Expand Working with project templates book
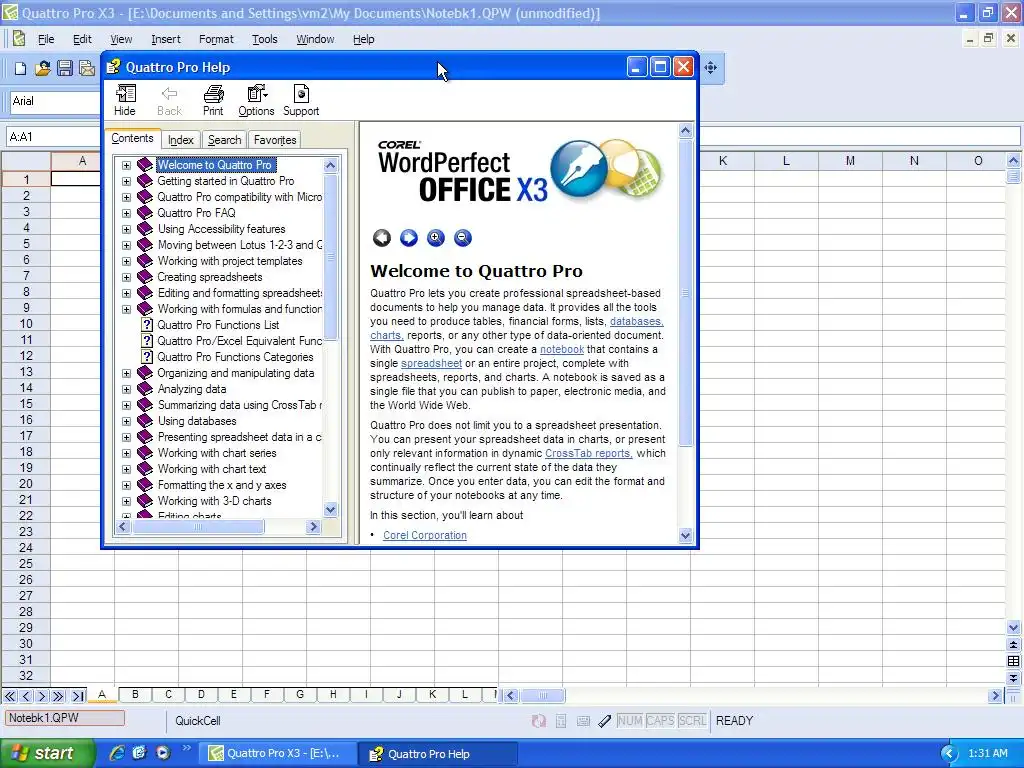This screenshot has height=768, width=1024. coord(127,261)
